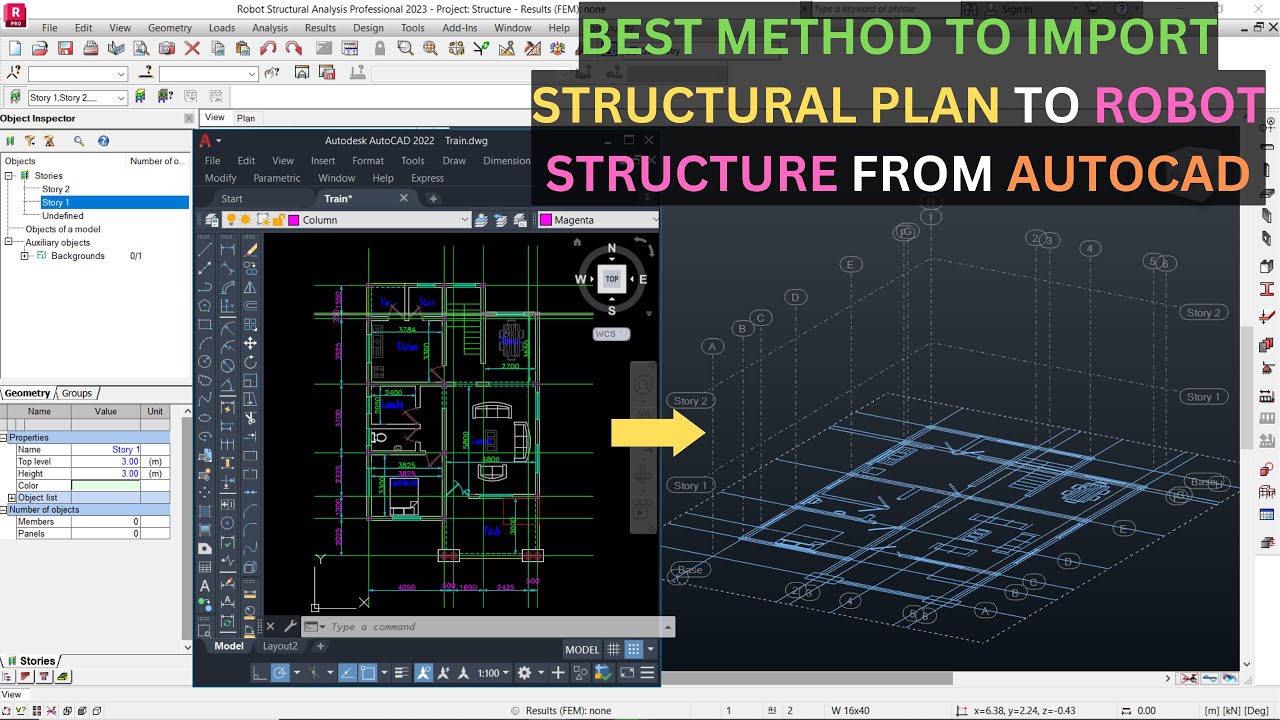Click the Undo arrow in Robot toolbar
The height and width of the screenshot is (720, 1280).
[268, 48]
